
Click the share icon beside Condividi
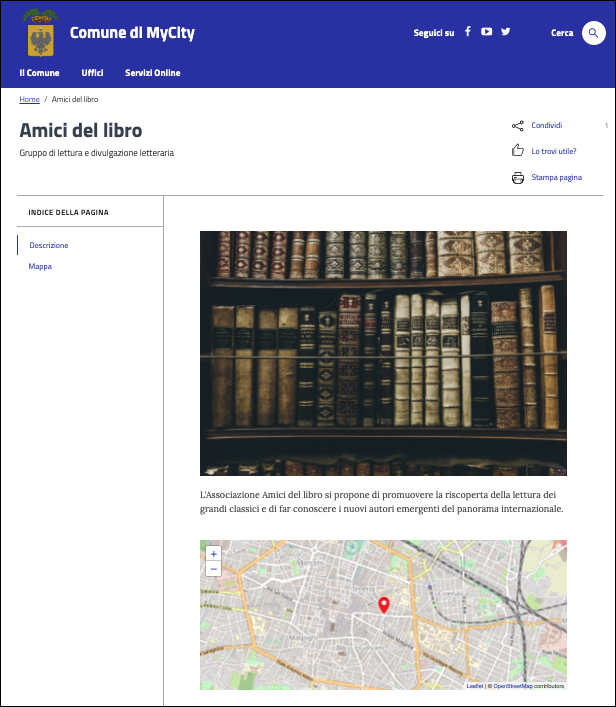coord(517,126)
